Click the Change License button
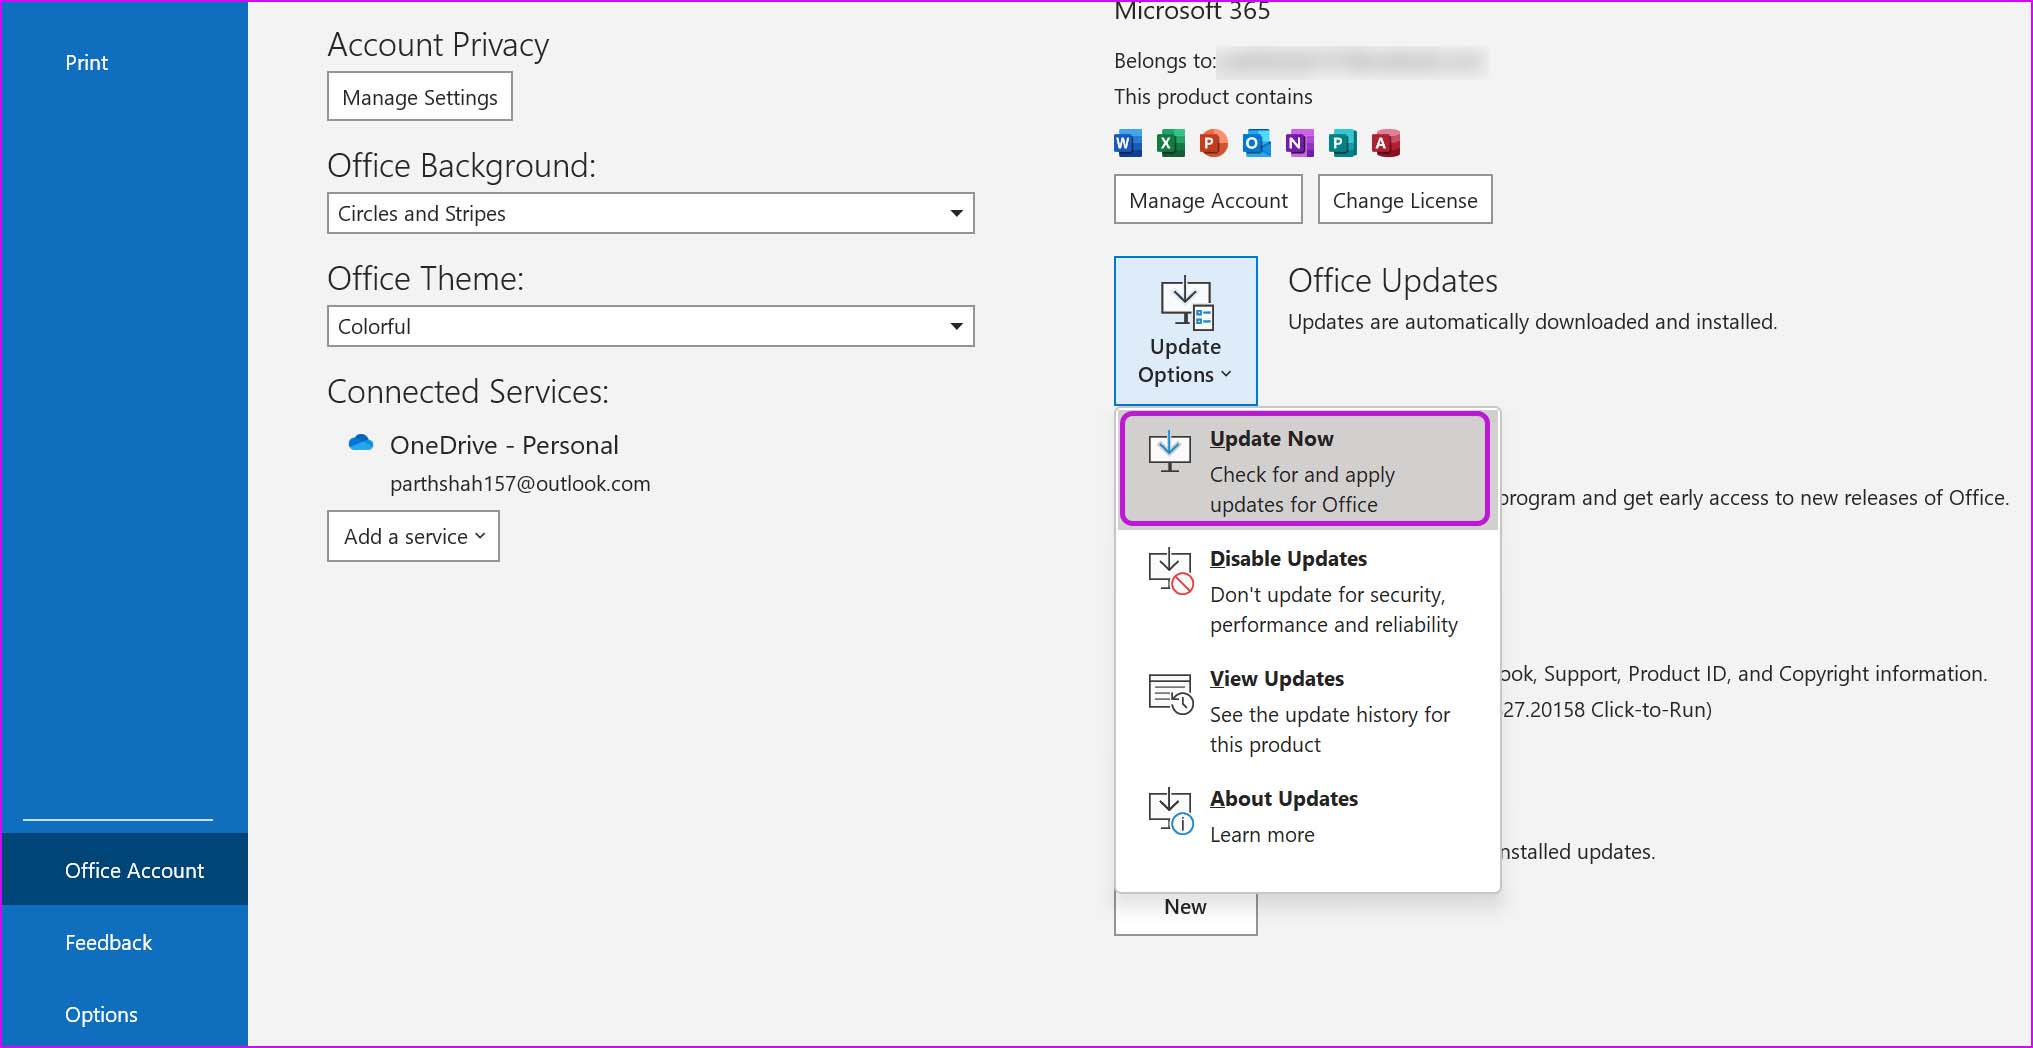 (x=1404, y=199)
